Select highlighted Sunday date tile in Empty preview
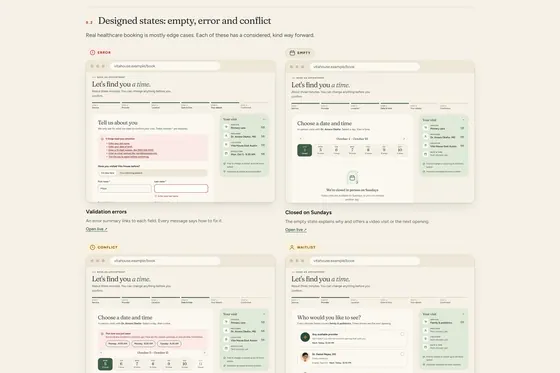The image size is (560, 373). coord(305,150)
